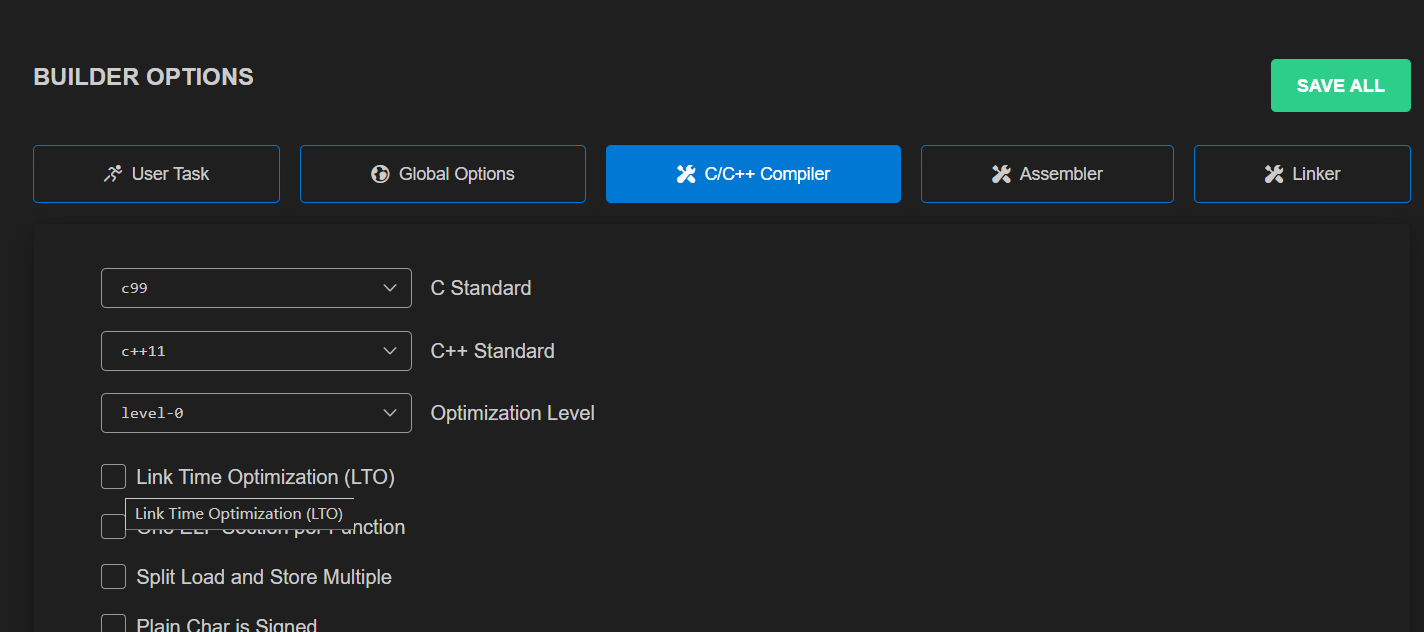Click the Split Load and Store Multiple label
Image resolution: width=1424 pixels, height=632 pixels.
[264, 577]
